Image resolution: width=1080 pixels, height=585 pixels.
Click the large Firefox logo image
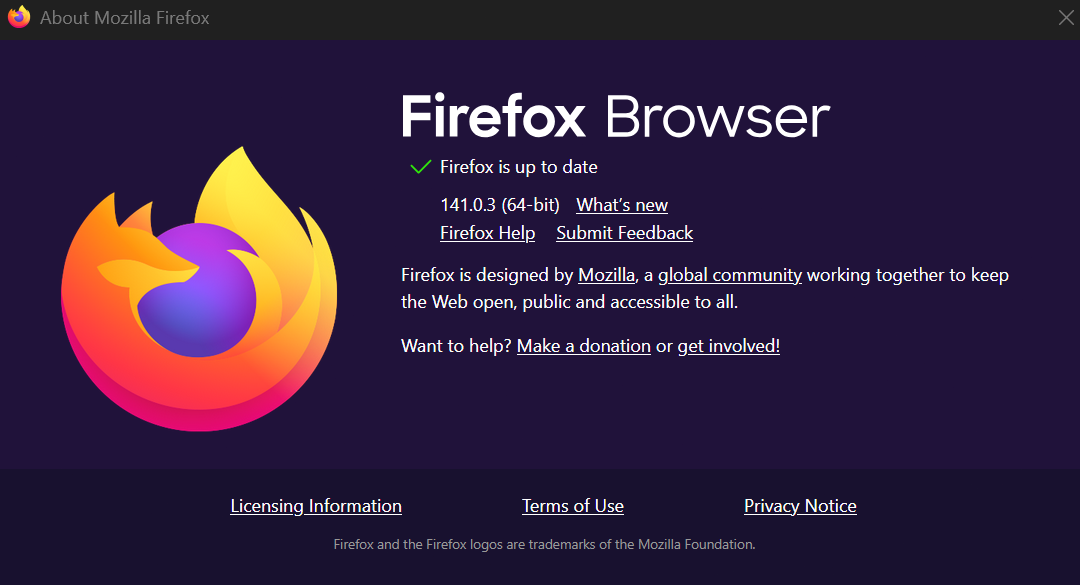pyautogui.click(x=199, y=289)
